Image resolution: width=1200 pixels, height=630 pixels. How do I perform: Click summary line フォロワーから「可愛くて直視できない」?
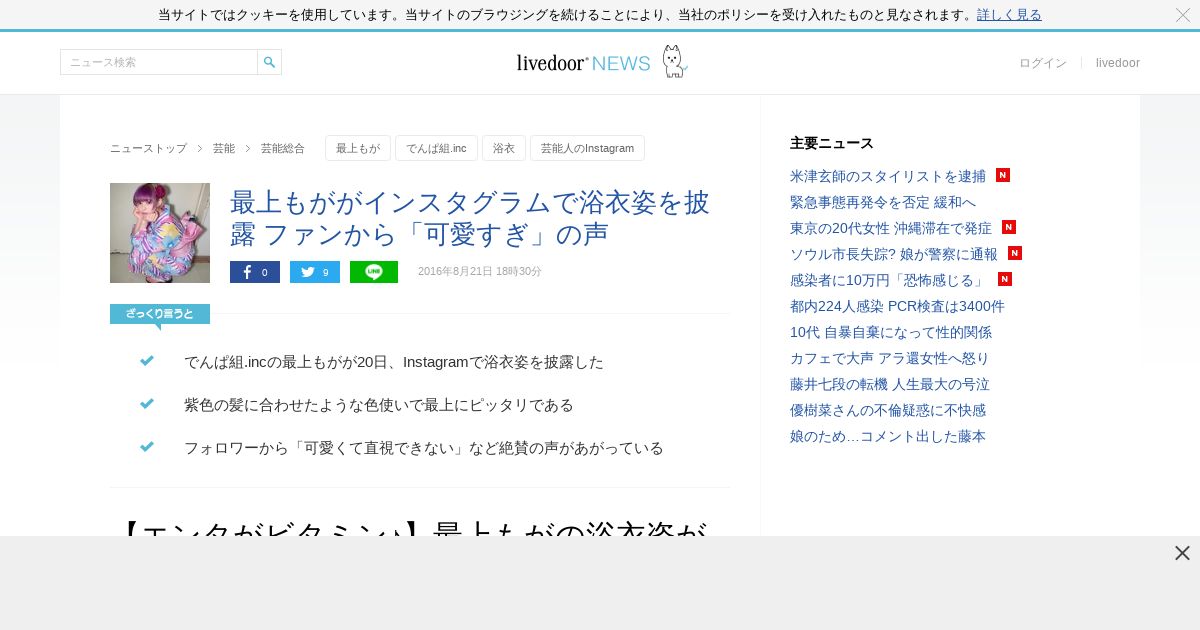coord(424,448)
